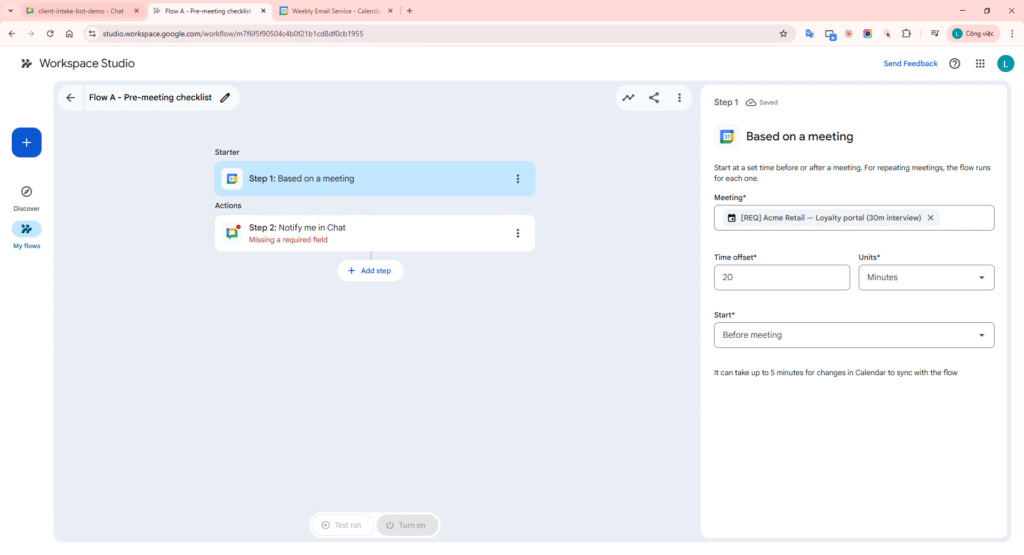The height and width of the screenshot is (555, 1024).
Task: Expand the Units dropdown showing Minutes
Action: pos(925,277)
